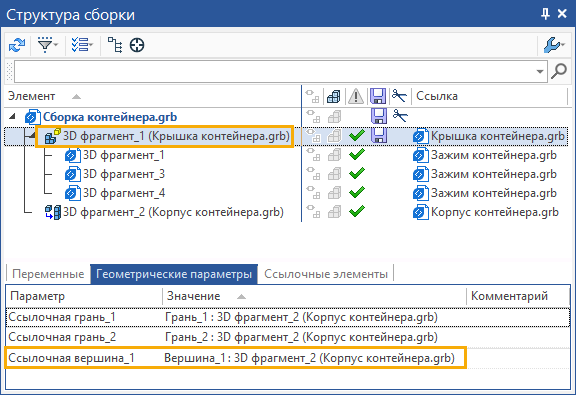Switch to the Переменные tab
The width and height of the screenshot is (576, 395).
coord(48,274)
